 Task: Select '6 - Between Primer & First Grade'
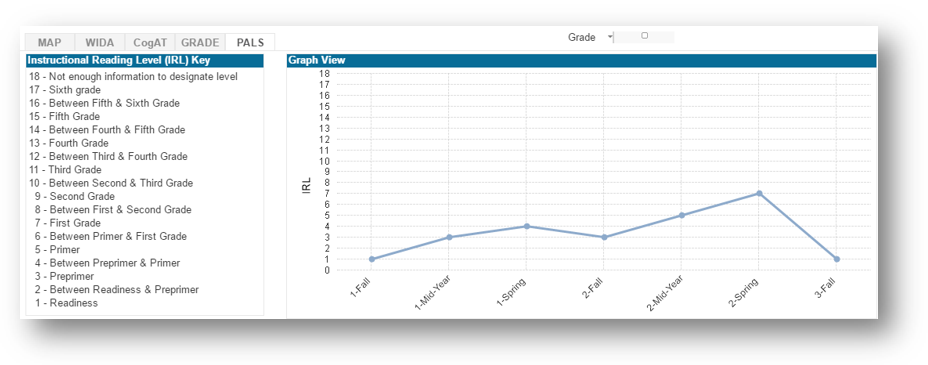(x=111, y=236)
